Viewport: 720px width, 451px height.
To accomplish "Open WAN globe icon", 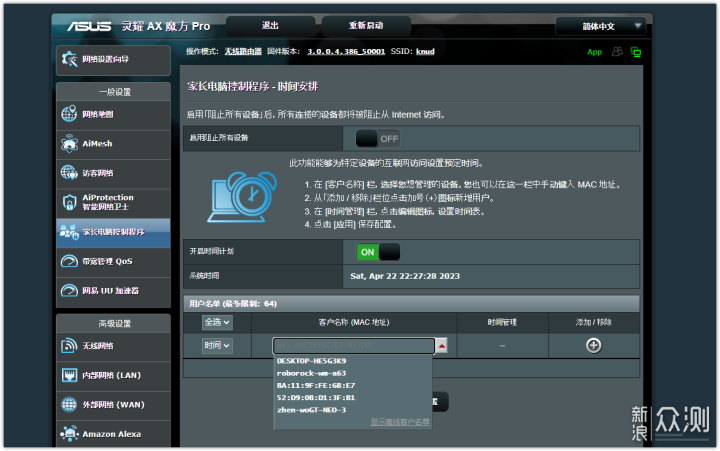I will pos(69,405).
